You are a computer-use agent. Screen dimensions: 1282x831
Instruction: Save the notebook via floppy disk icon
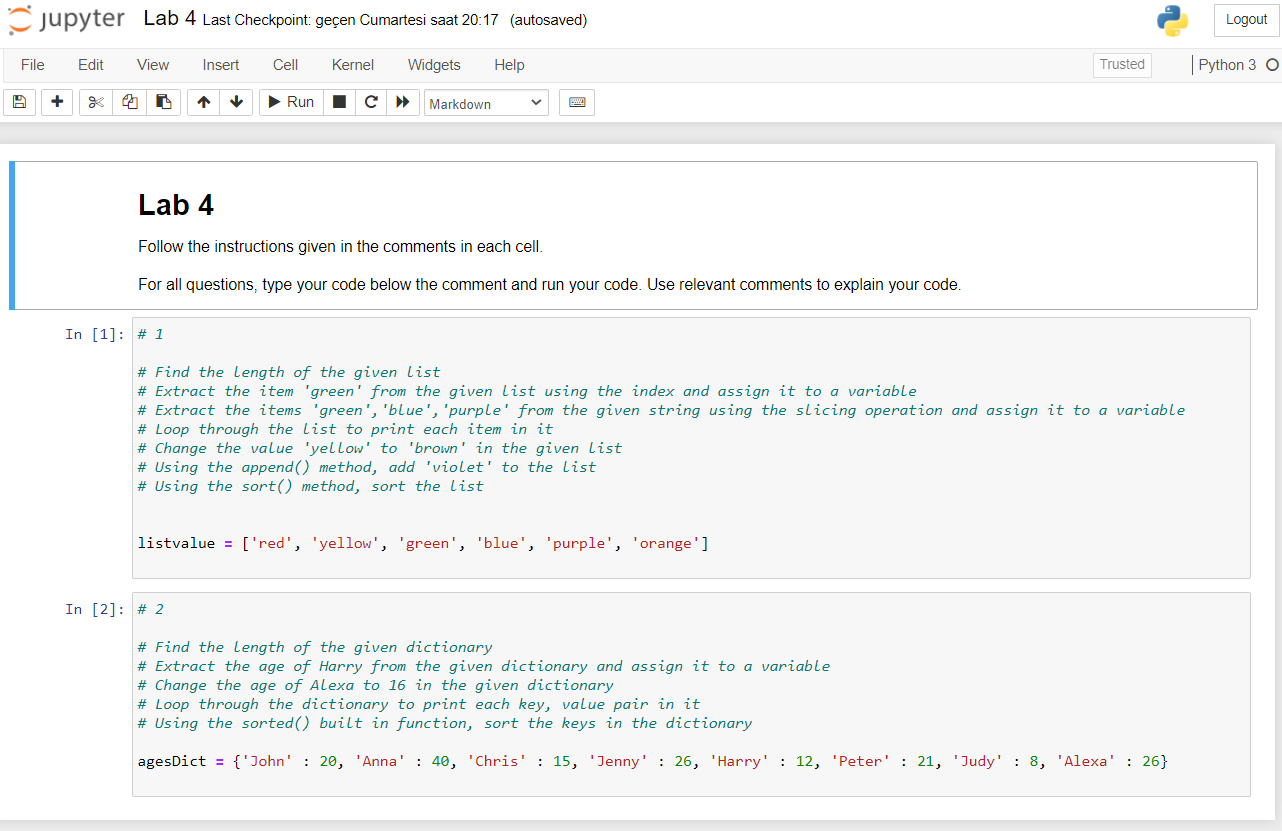(18, 101)
